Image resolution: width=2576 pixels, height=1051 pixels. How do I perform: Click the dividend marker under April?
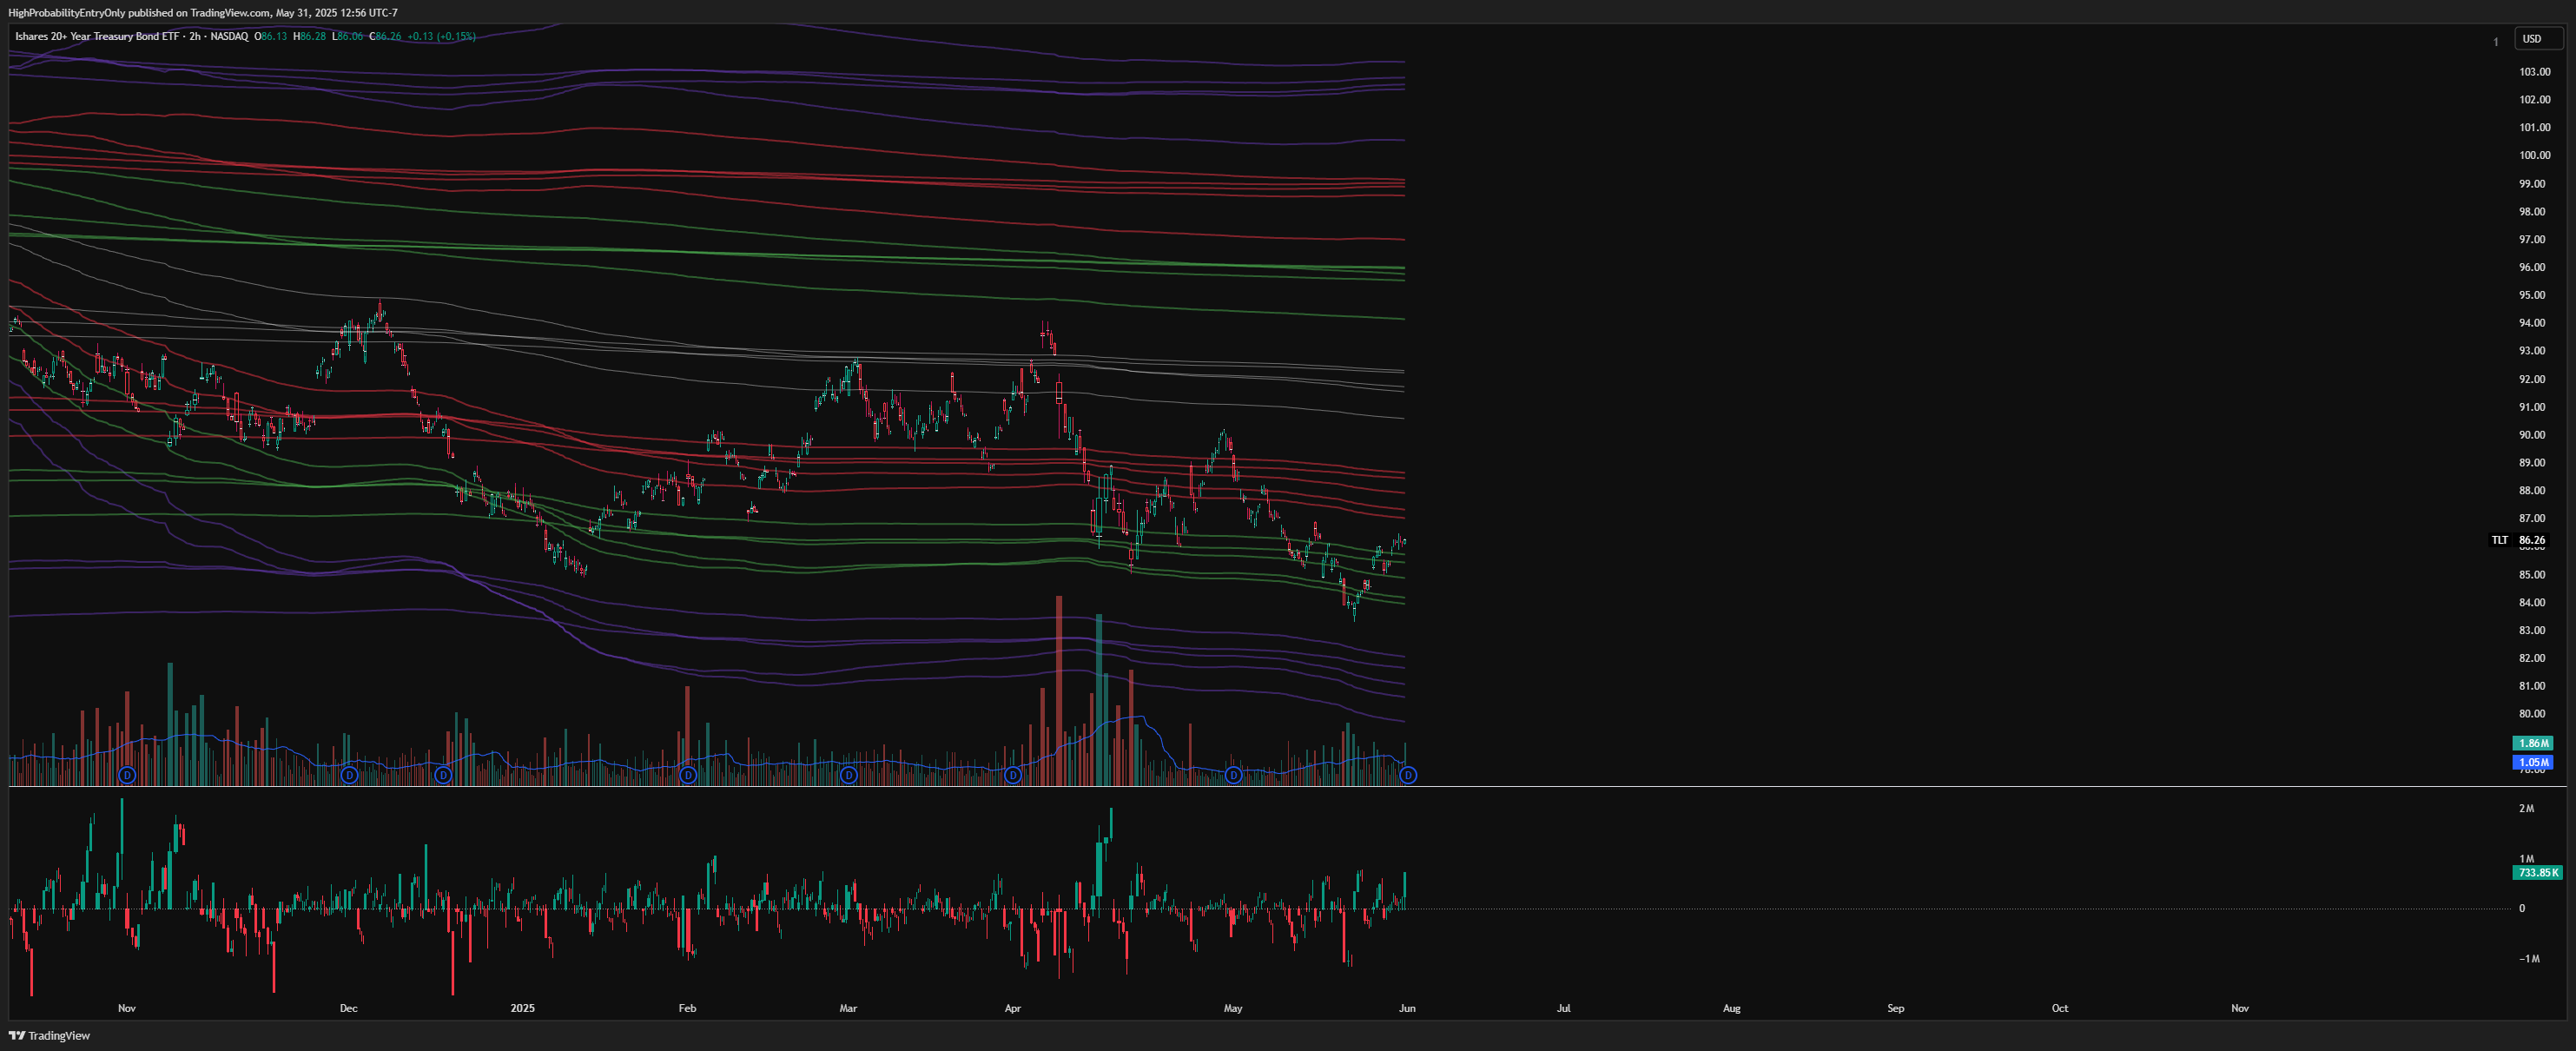(1013, 775)
